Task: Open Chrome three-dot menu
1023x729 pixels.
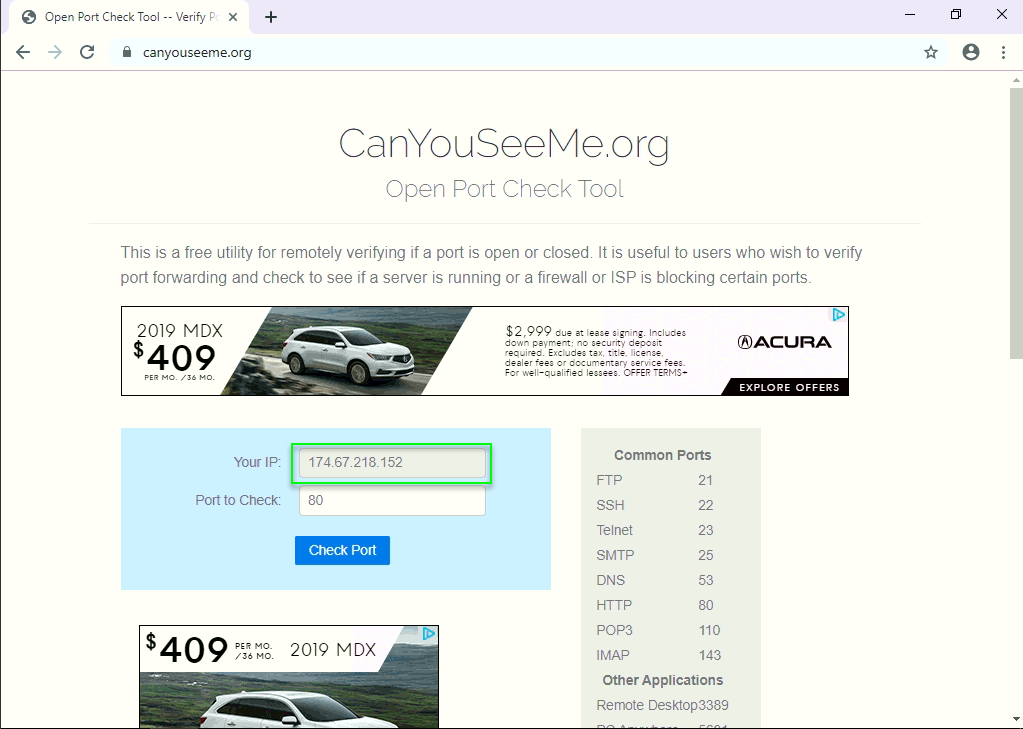Action: point(1003,52)
